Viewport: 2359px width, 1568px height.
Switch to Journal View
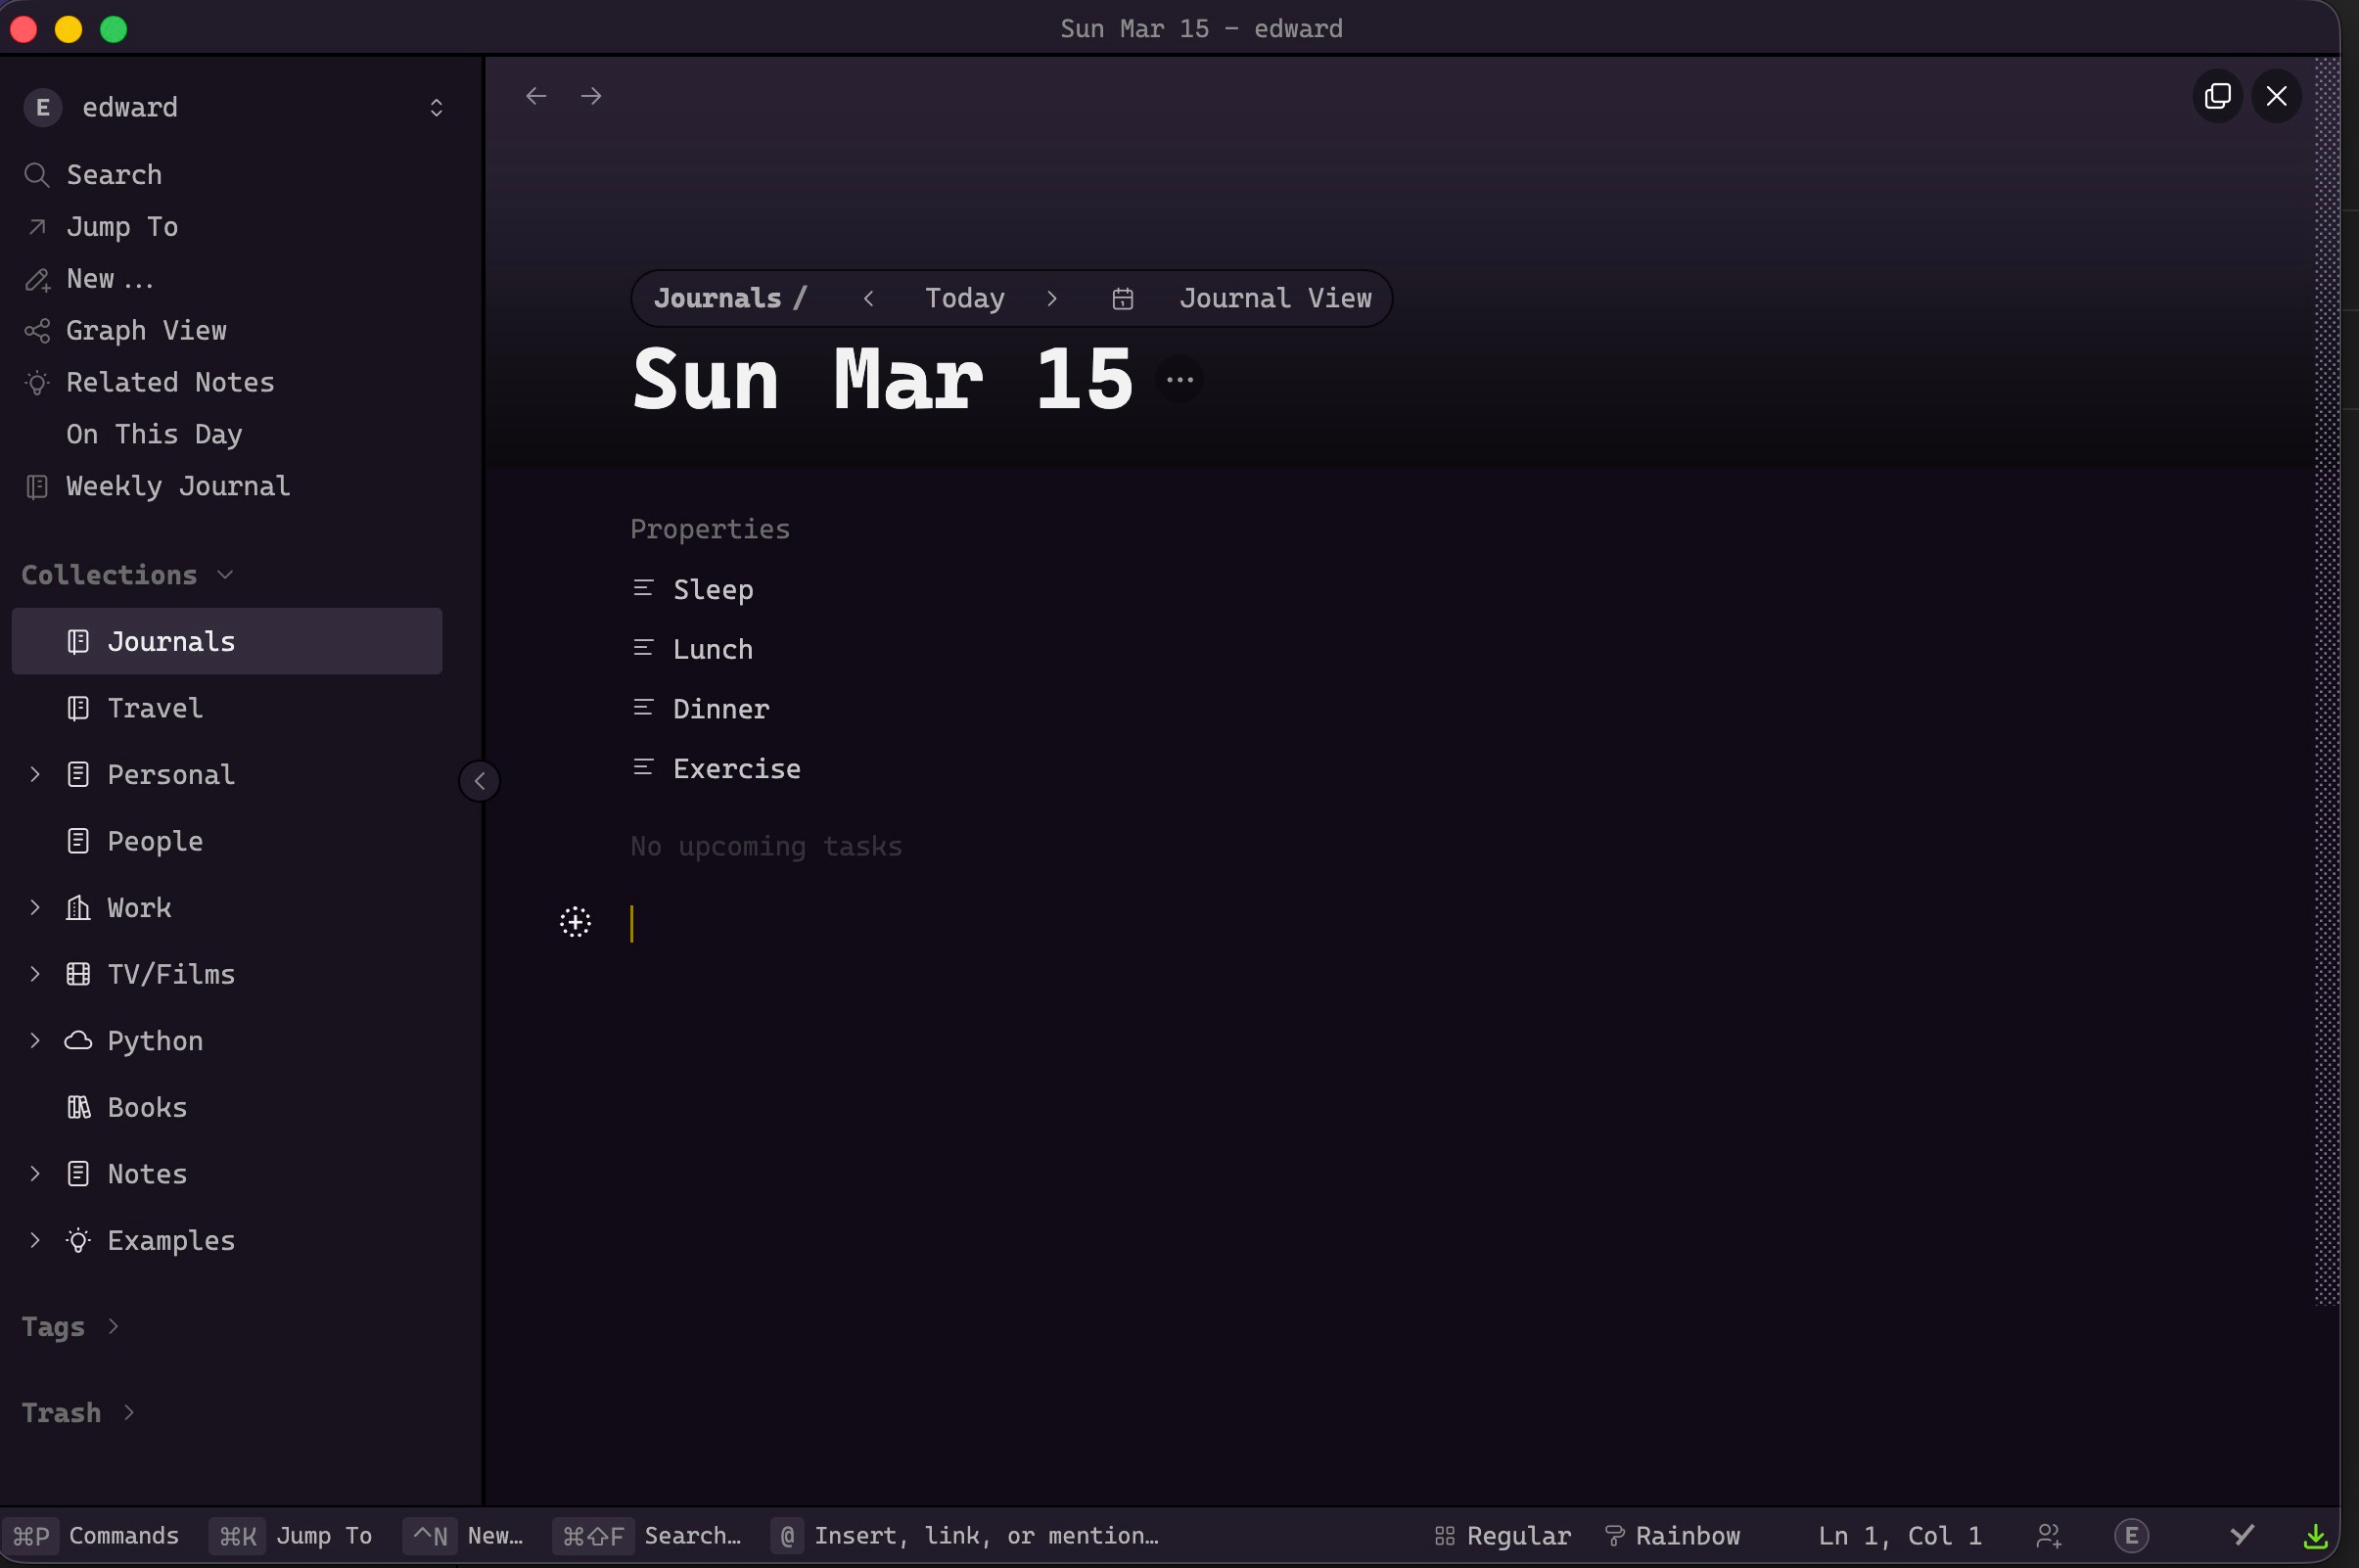tap(1274, 298)
